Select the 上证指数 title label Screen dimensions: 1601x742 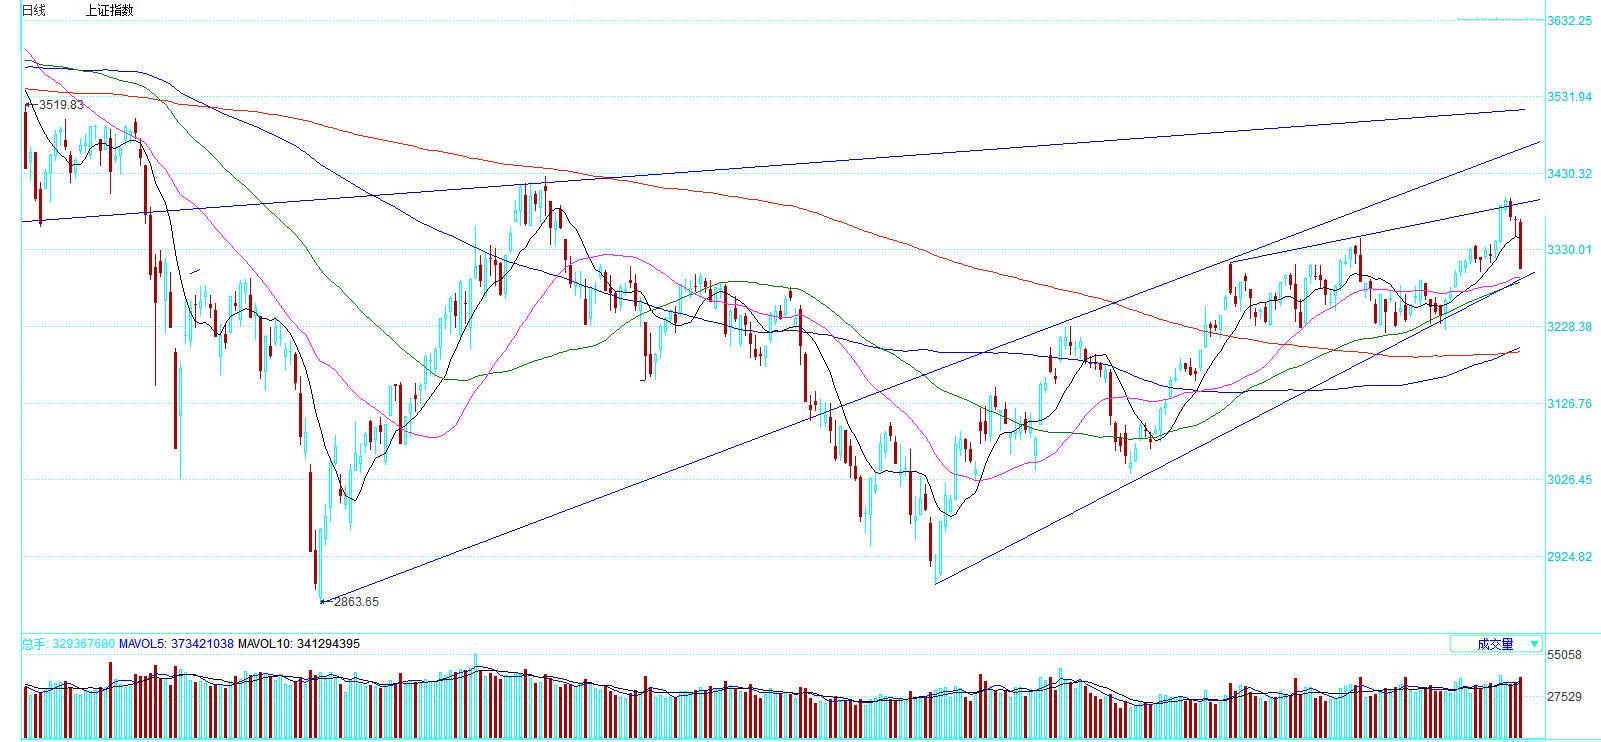pos(109,10)
